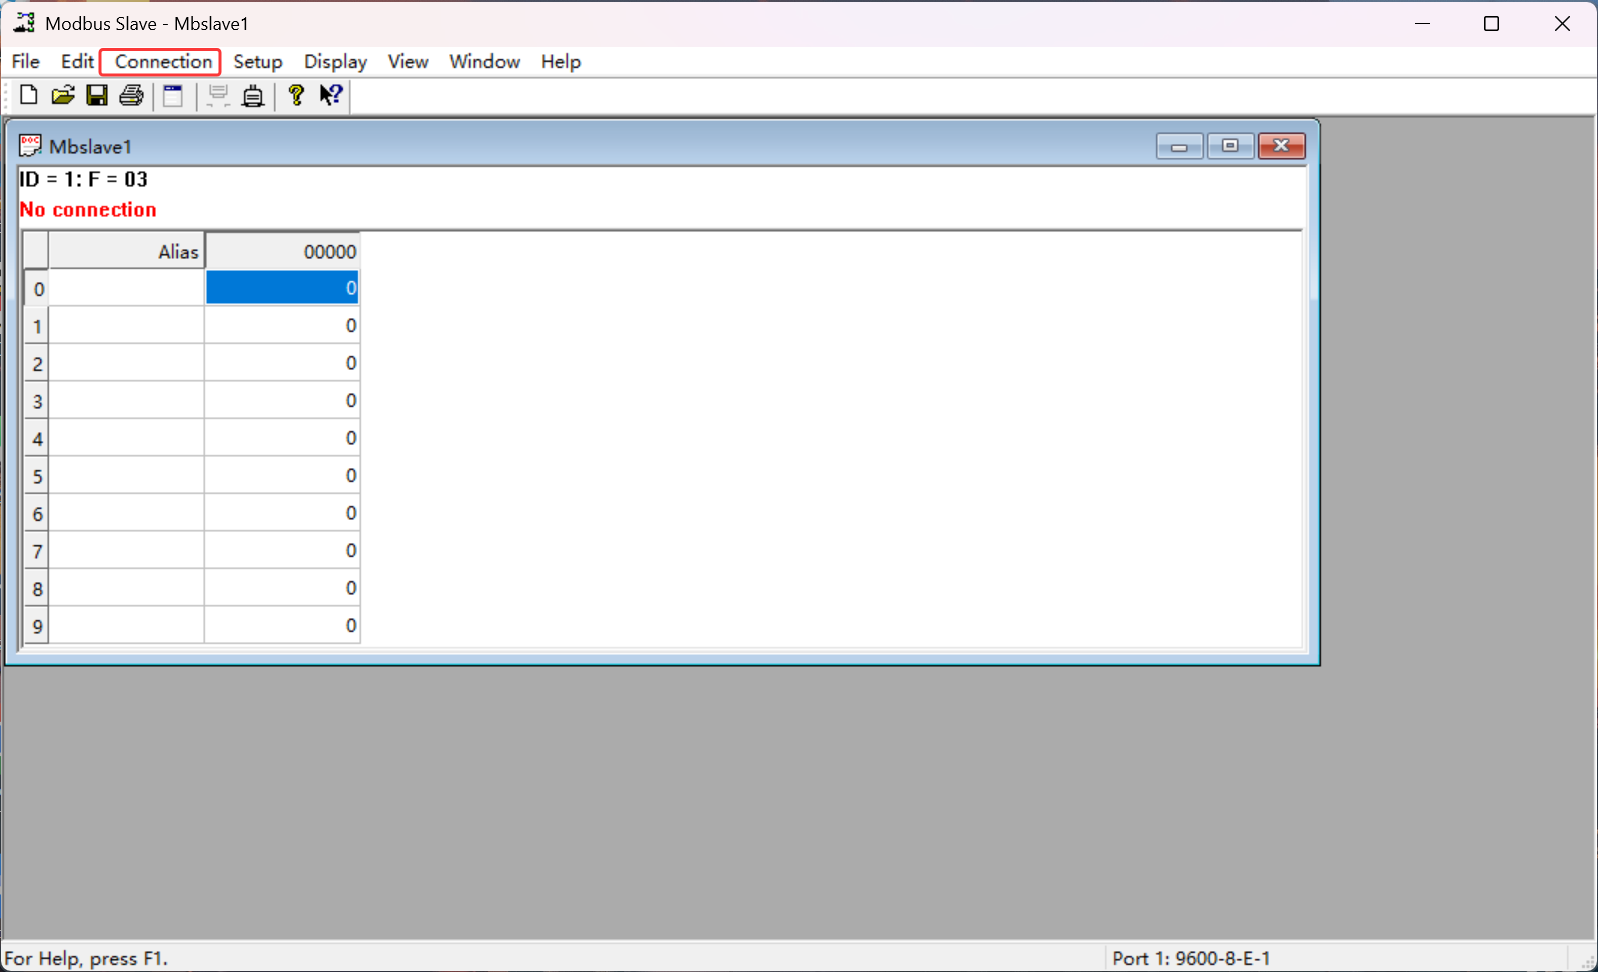
Task: Click the yellow question mark About icon
Action: [x=296, y=95]
